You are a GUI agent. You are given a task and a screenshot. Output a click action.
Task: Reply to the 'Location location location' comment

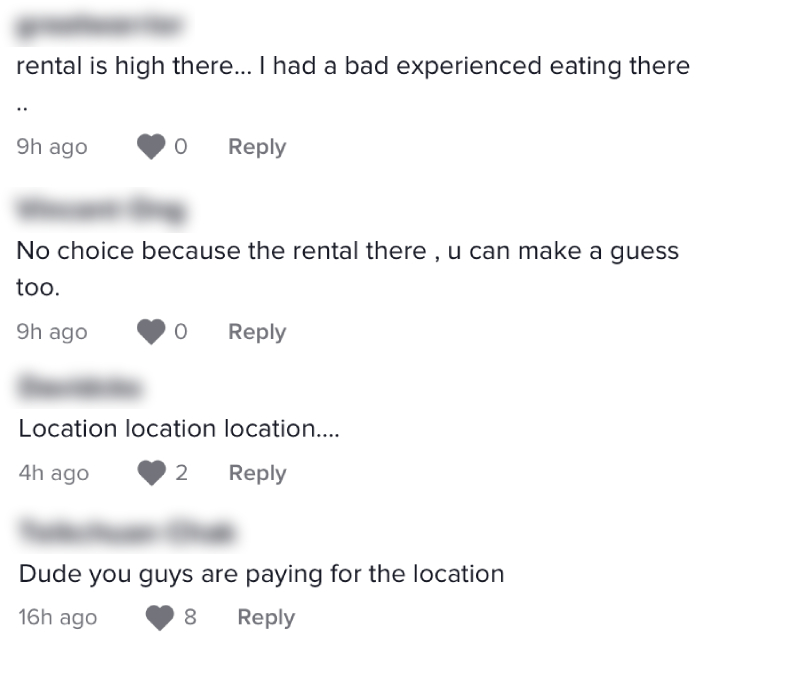258,473
